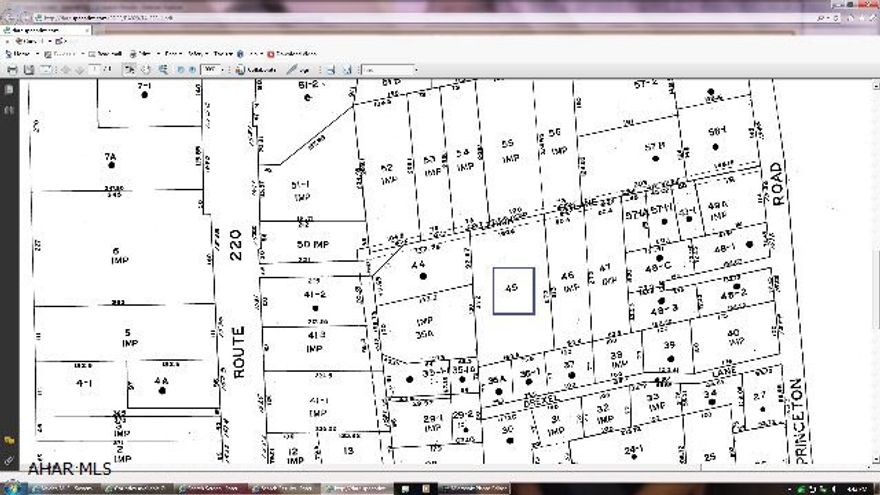
Task: Click the zoom in plus button
Action: tap(192, 70)
